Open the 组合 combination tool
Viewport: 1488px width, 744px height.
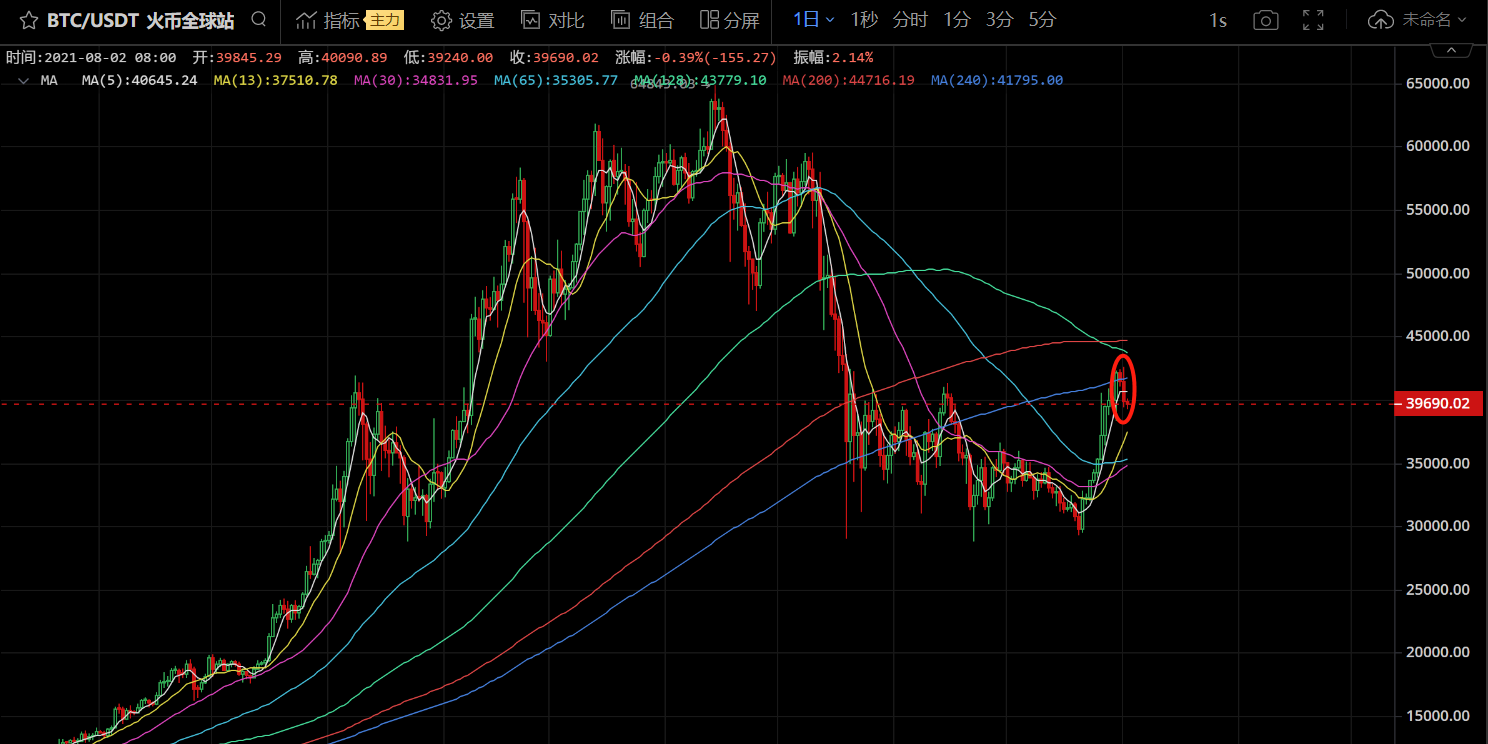tap(642, 20)
